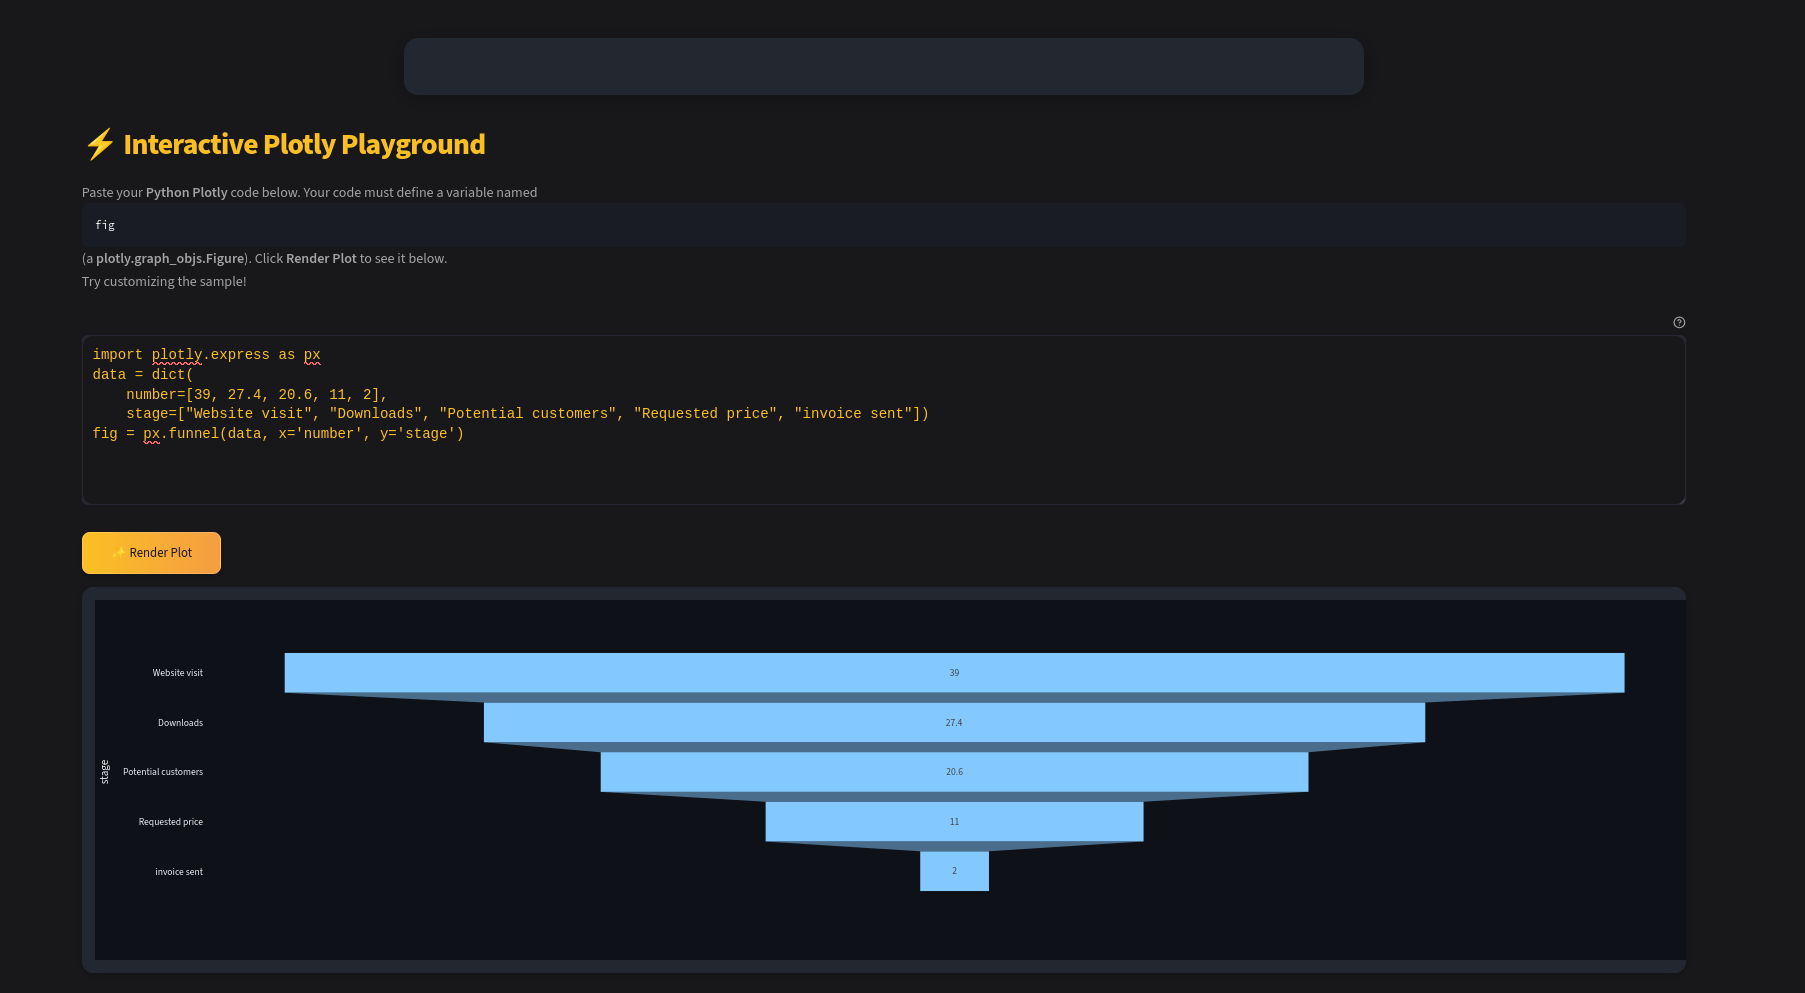This screenshot has height=993, width=1805.
Task: Click the 'Website visit' axis label
Action: 177,673
